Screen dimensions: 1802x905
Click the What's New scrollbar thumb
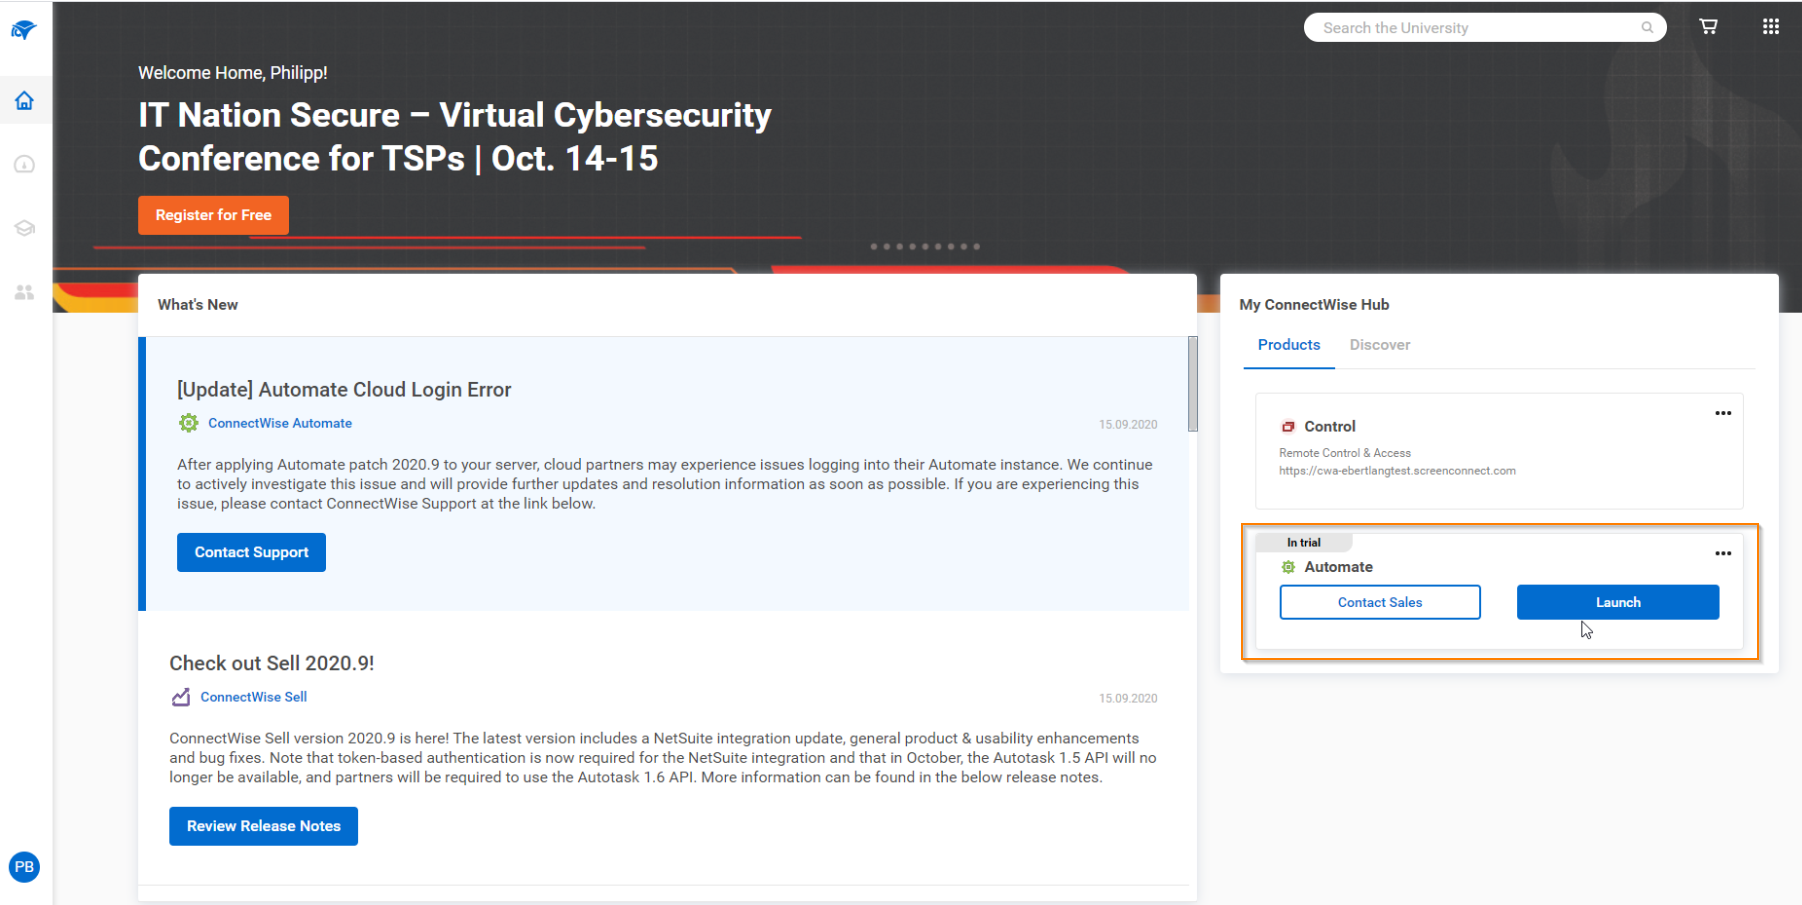coord(1192,384)
